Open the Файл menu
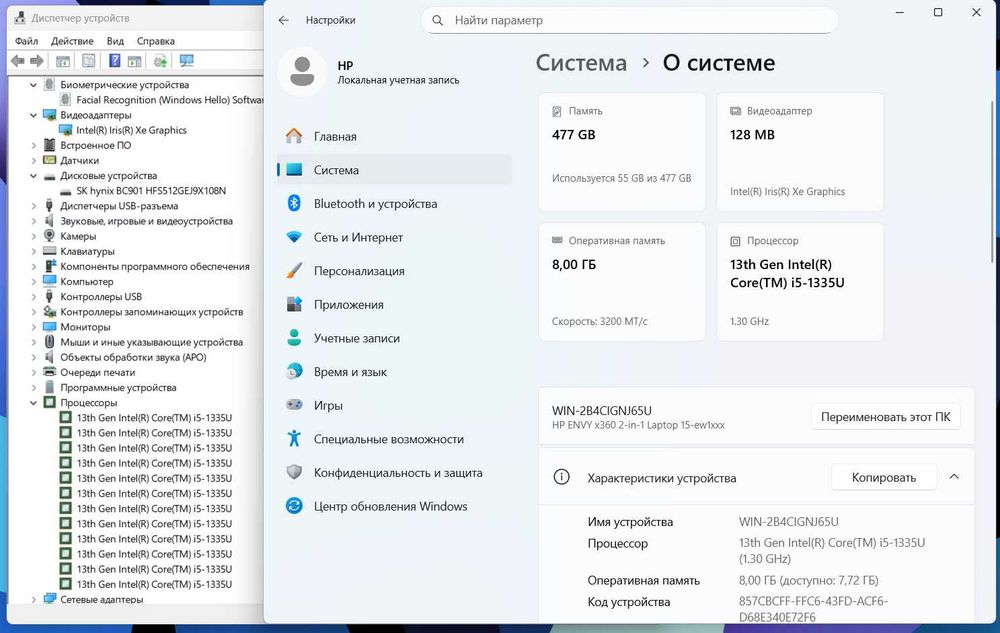This screenshot has height=633, width=1000. 26,41
